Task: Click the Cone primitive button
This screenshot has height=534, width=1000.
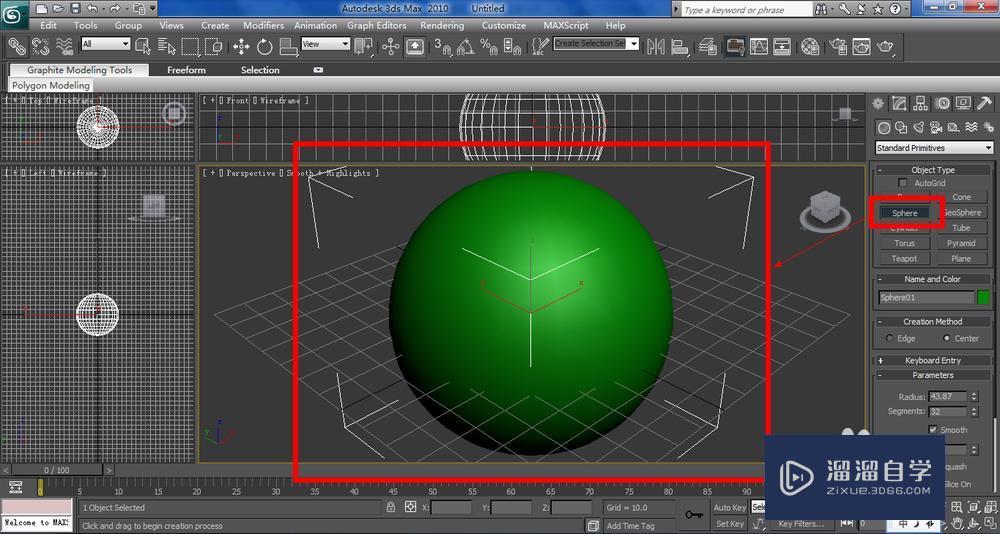Action: tap(961, 197)
